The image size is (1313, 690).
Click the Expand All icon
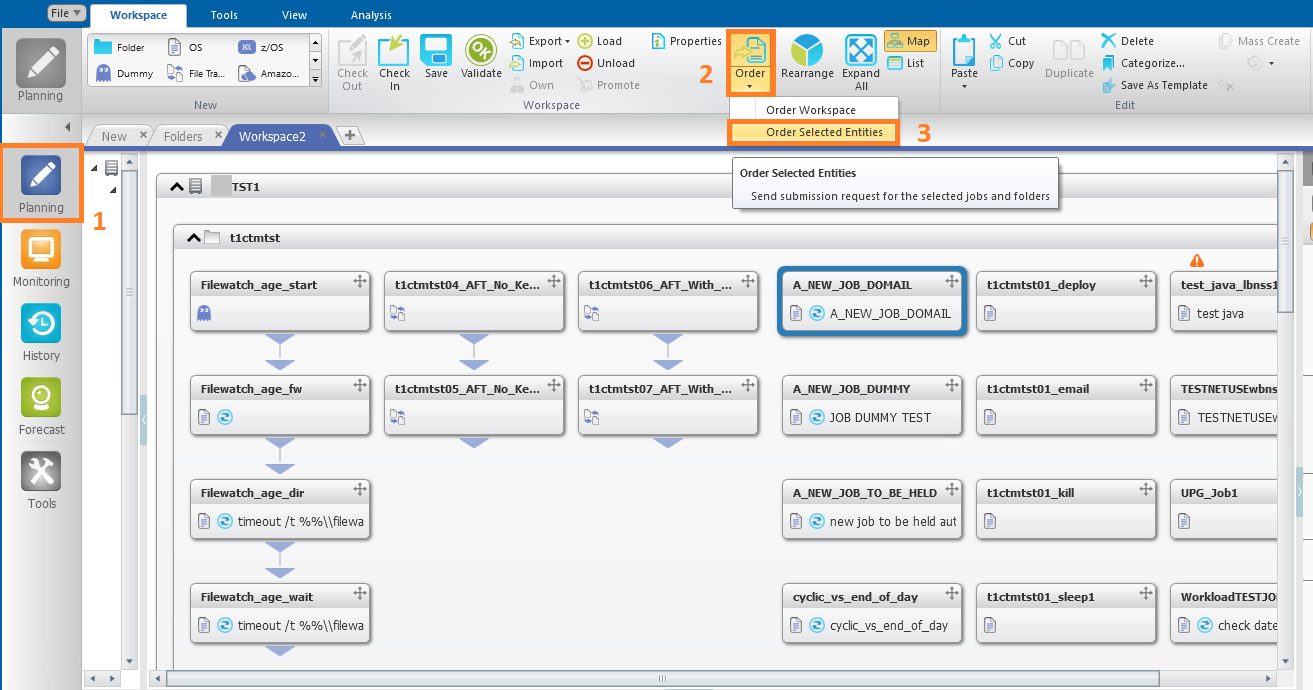coord(860,52)
